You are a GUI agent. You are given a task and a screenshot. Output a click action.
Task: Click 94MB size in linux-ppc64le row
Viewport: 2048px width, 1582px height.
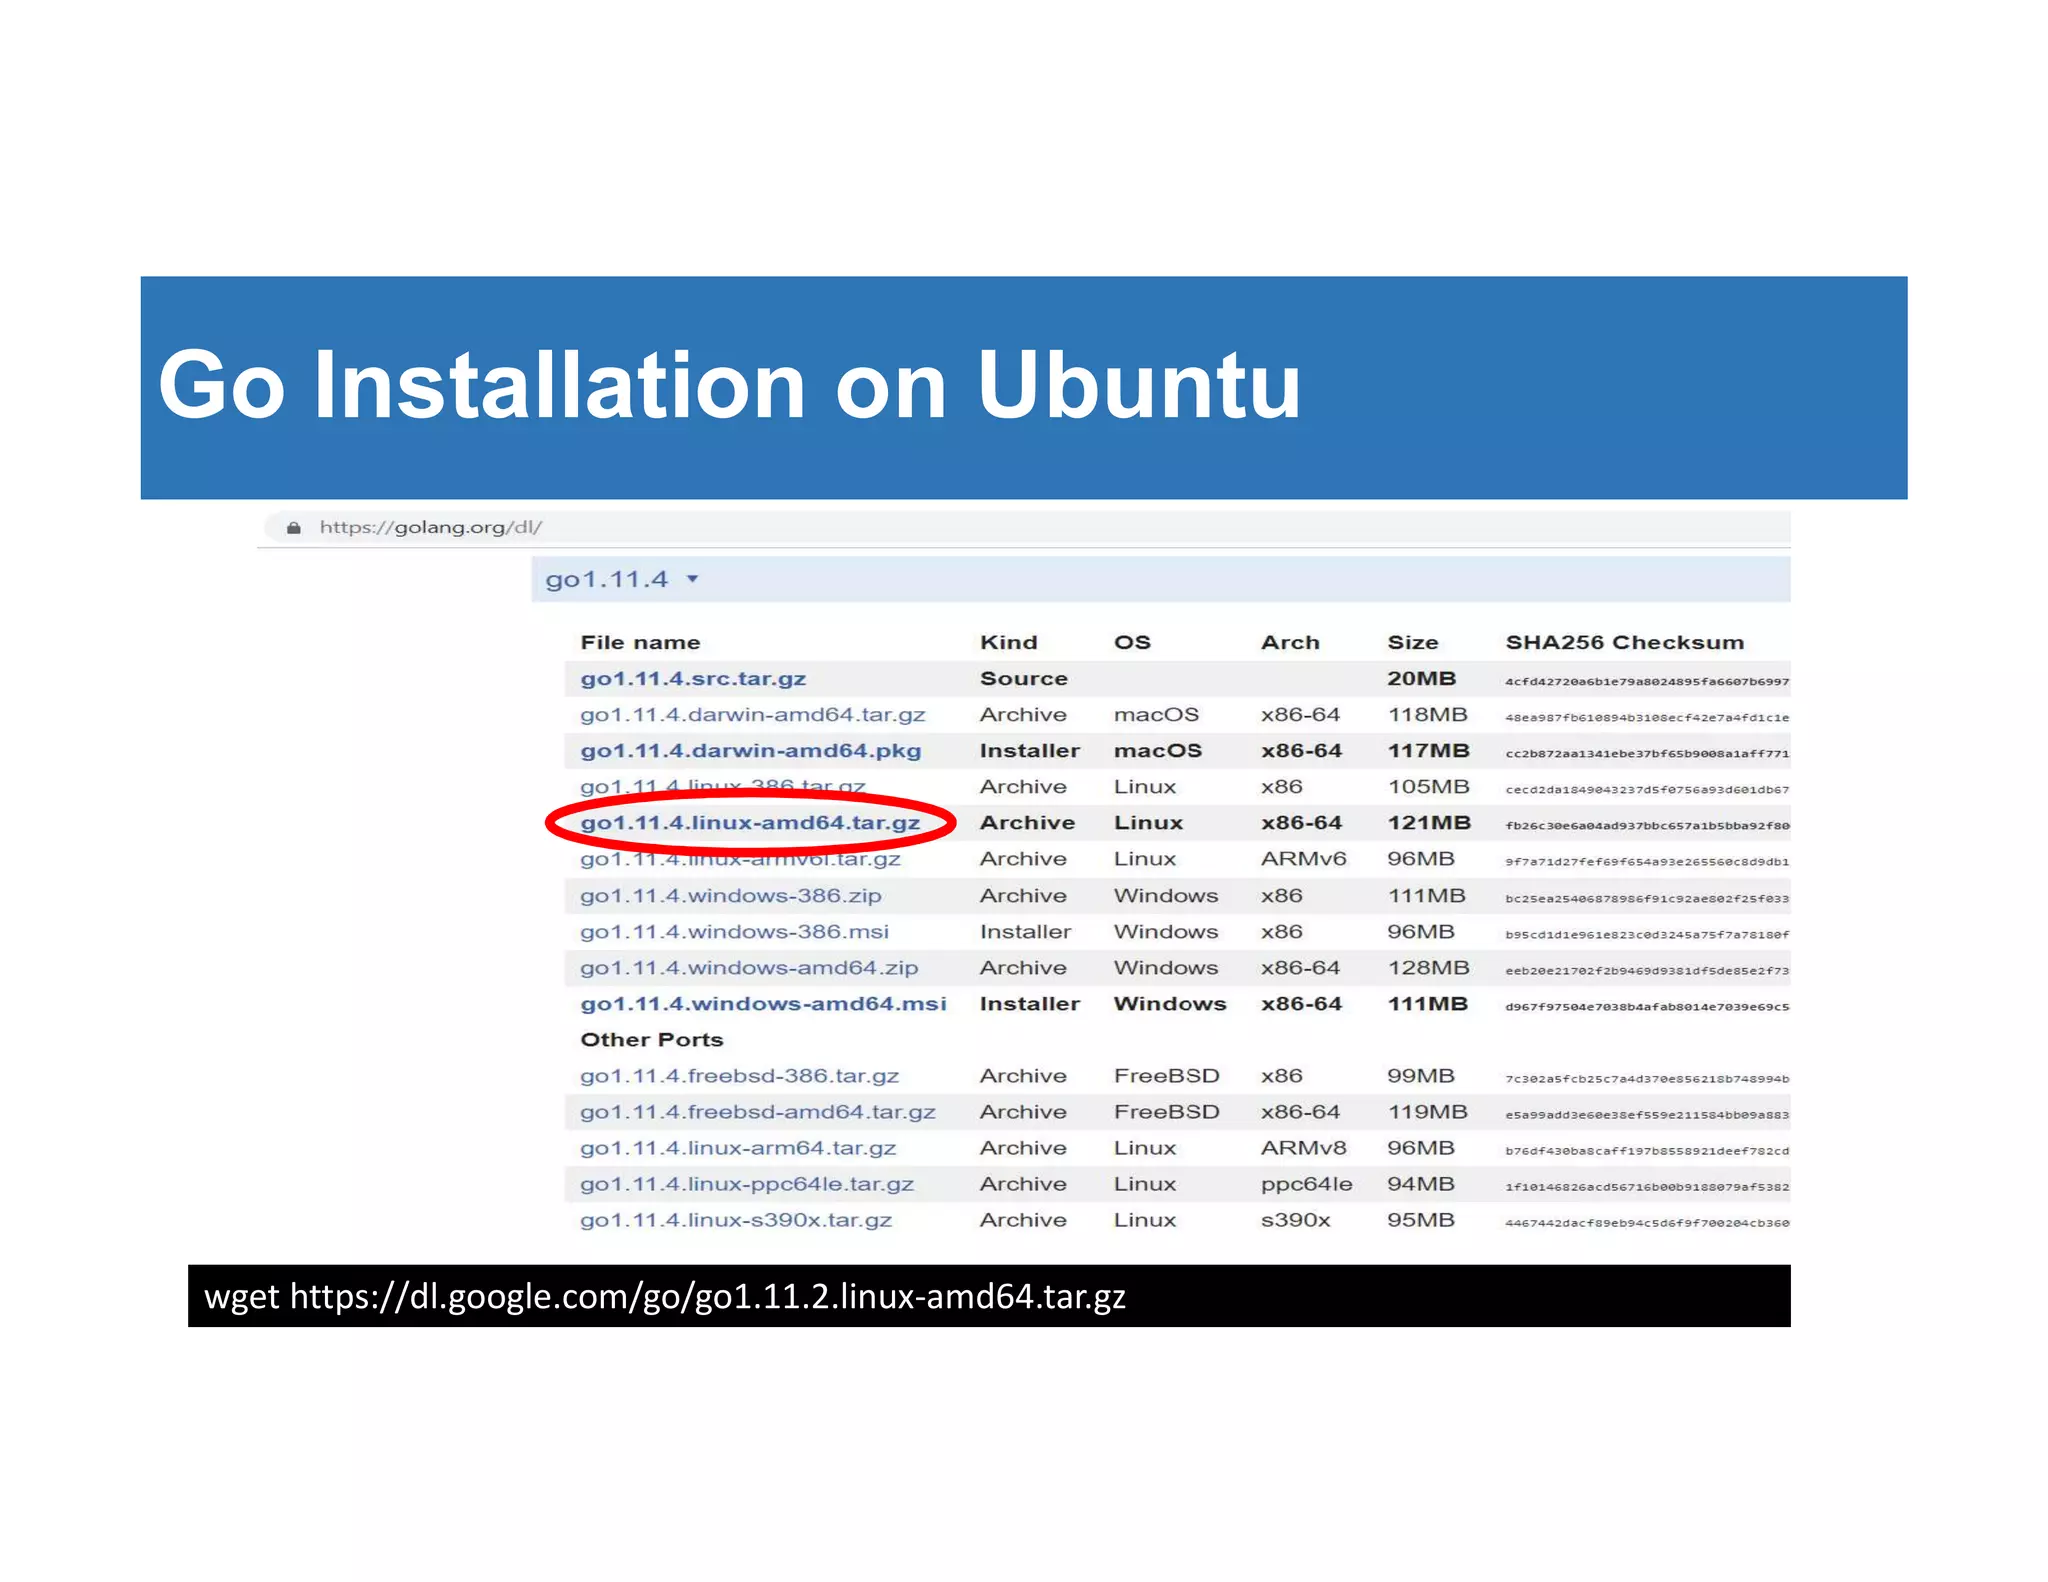click(x=1420, y=1183)
